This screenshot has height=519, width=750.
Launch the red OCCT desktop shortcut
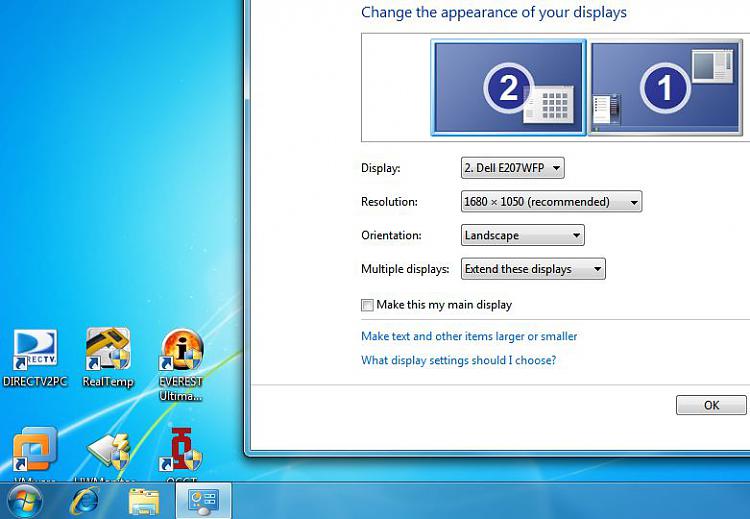point(181,453)
